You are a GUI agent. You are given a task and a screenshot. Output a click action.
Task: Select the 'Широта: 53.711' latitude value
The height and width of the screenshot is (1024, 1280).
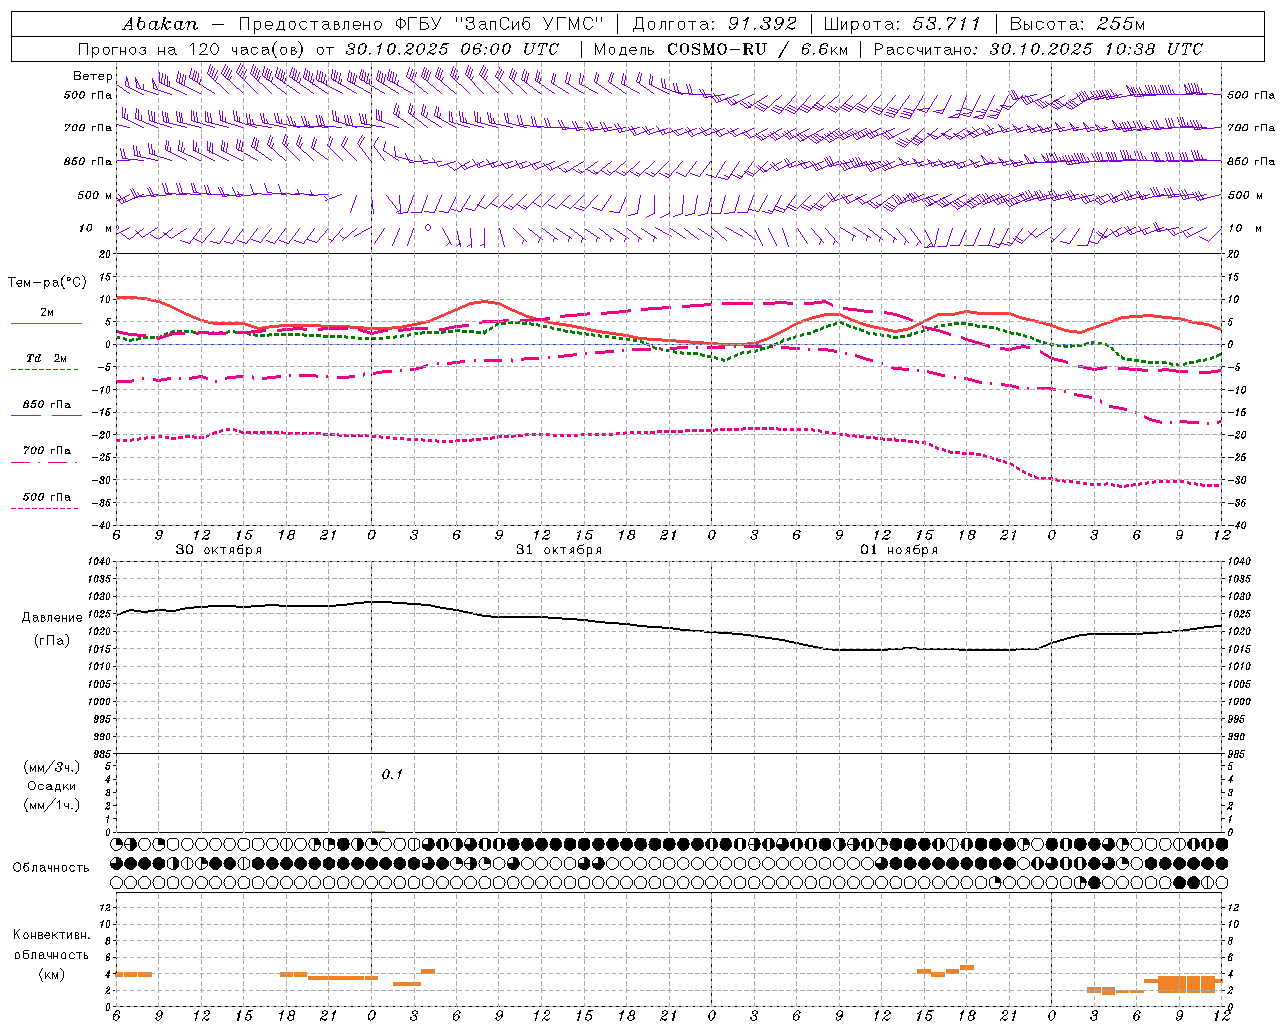902,23
